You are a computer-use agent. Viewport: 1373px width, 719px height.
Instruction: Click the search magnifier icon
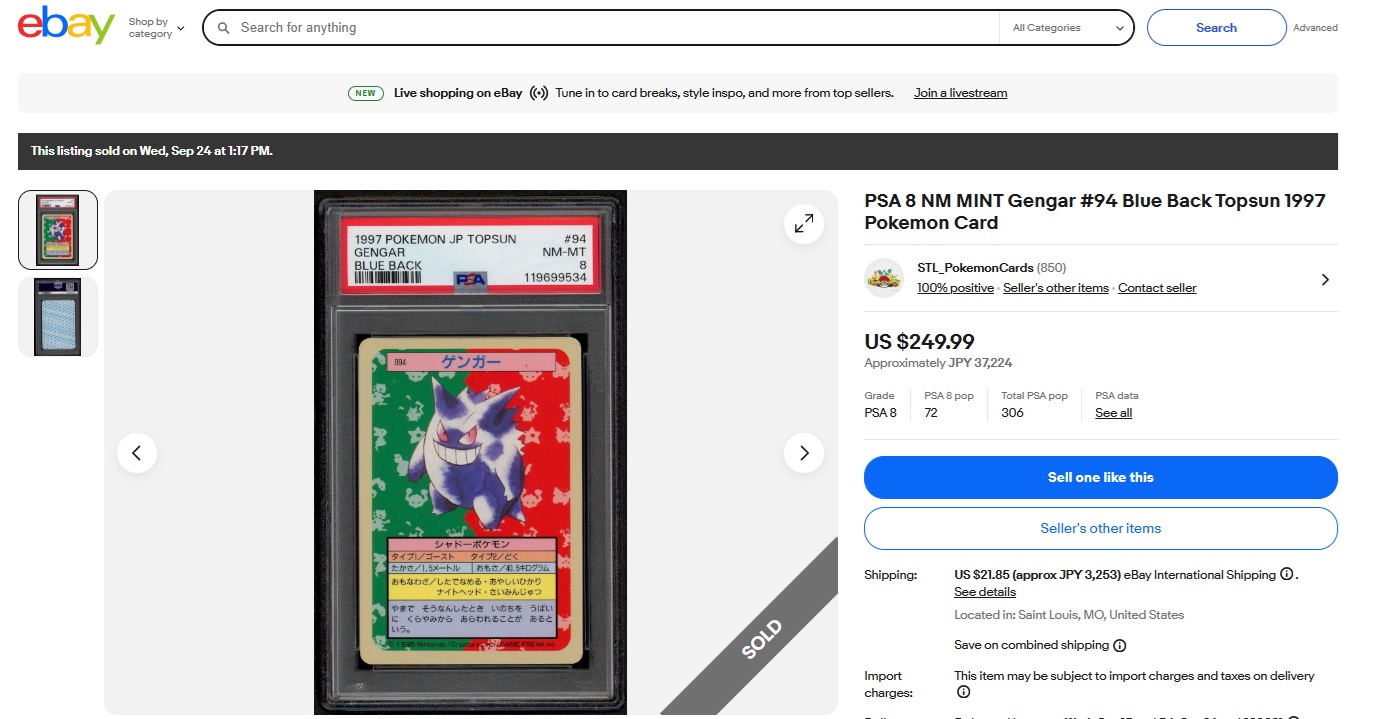tap(224, 28)
